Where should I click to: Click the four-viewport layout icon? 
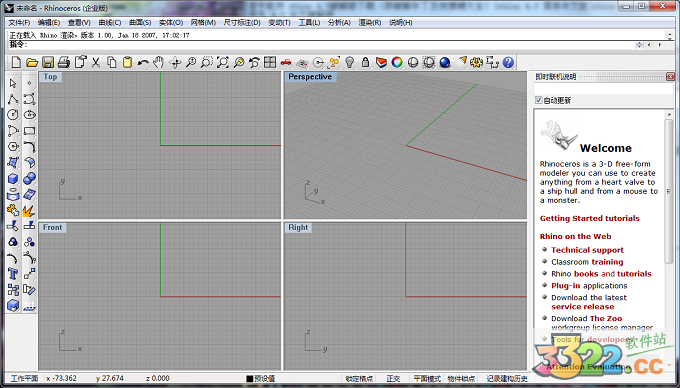click(270, 62)
